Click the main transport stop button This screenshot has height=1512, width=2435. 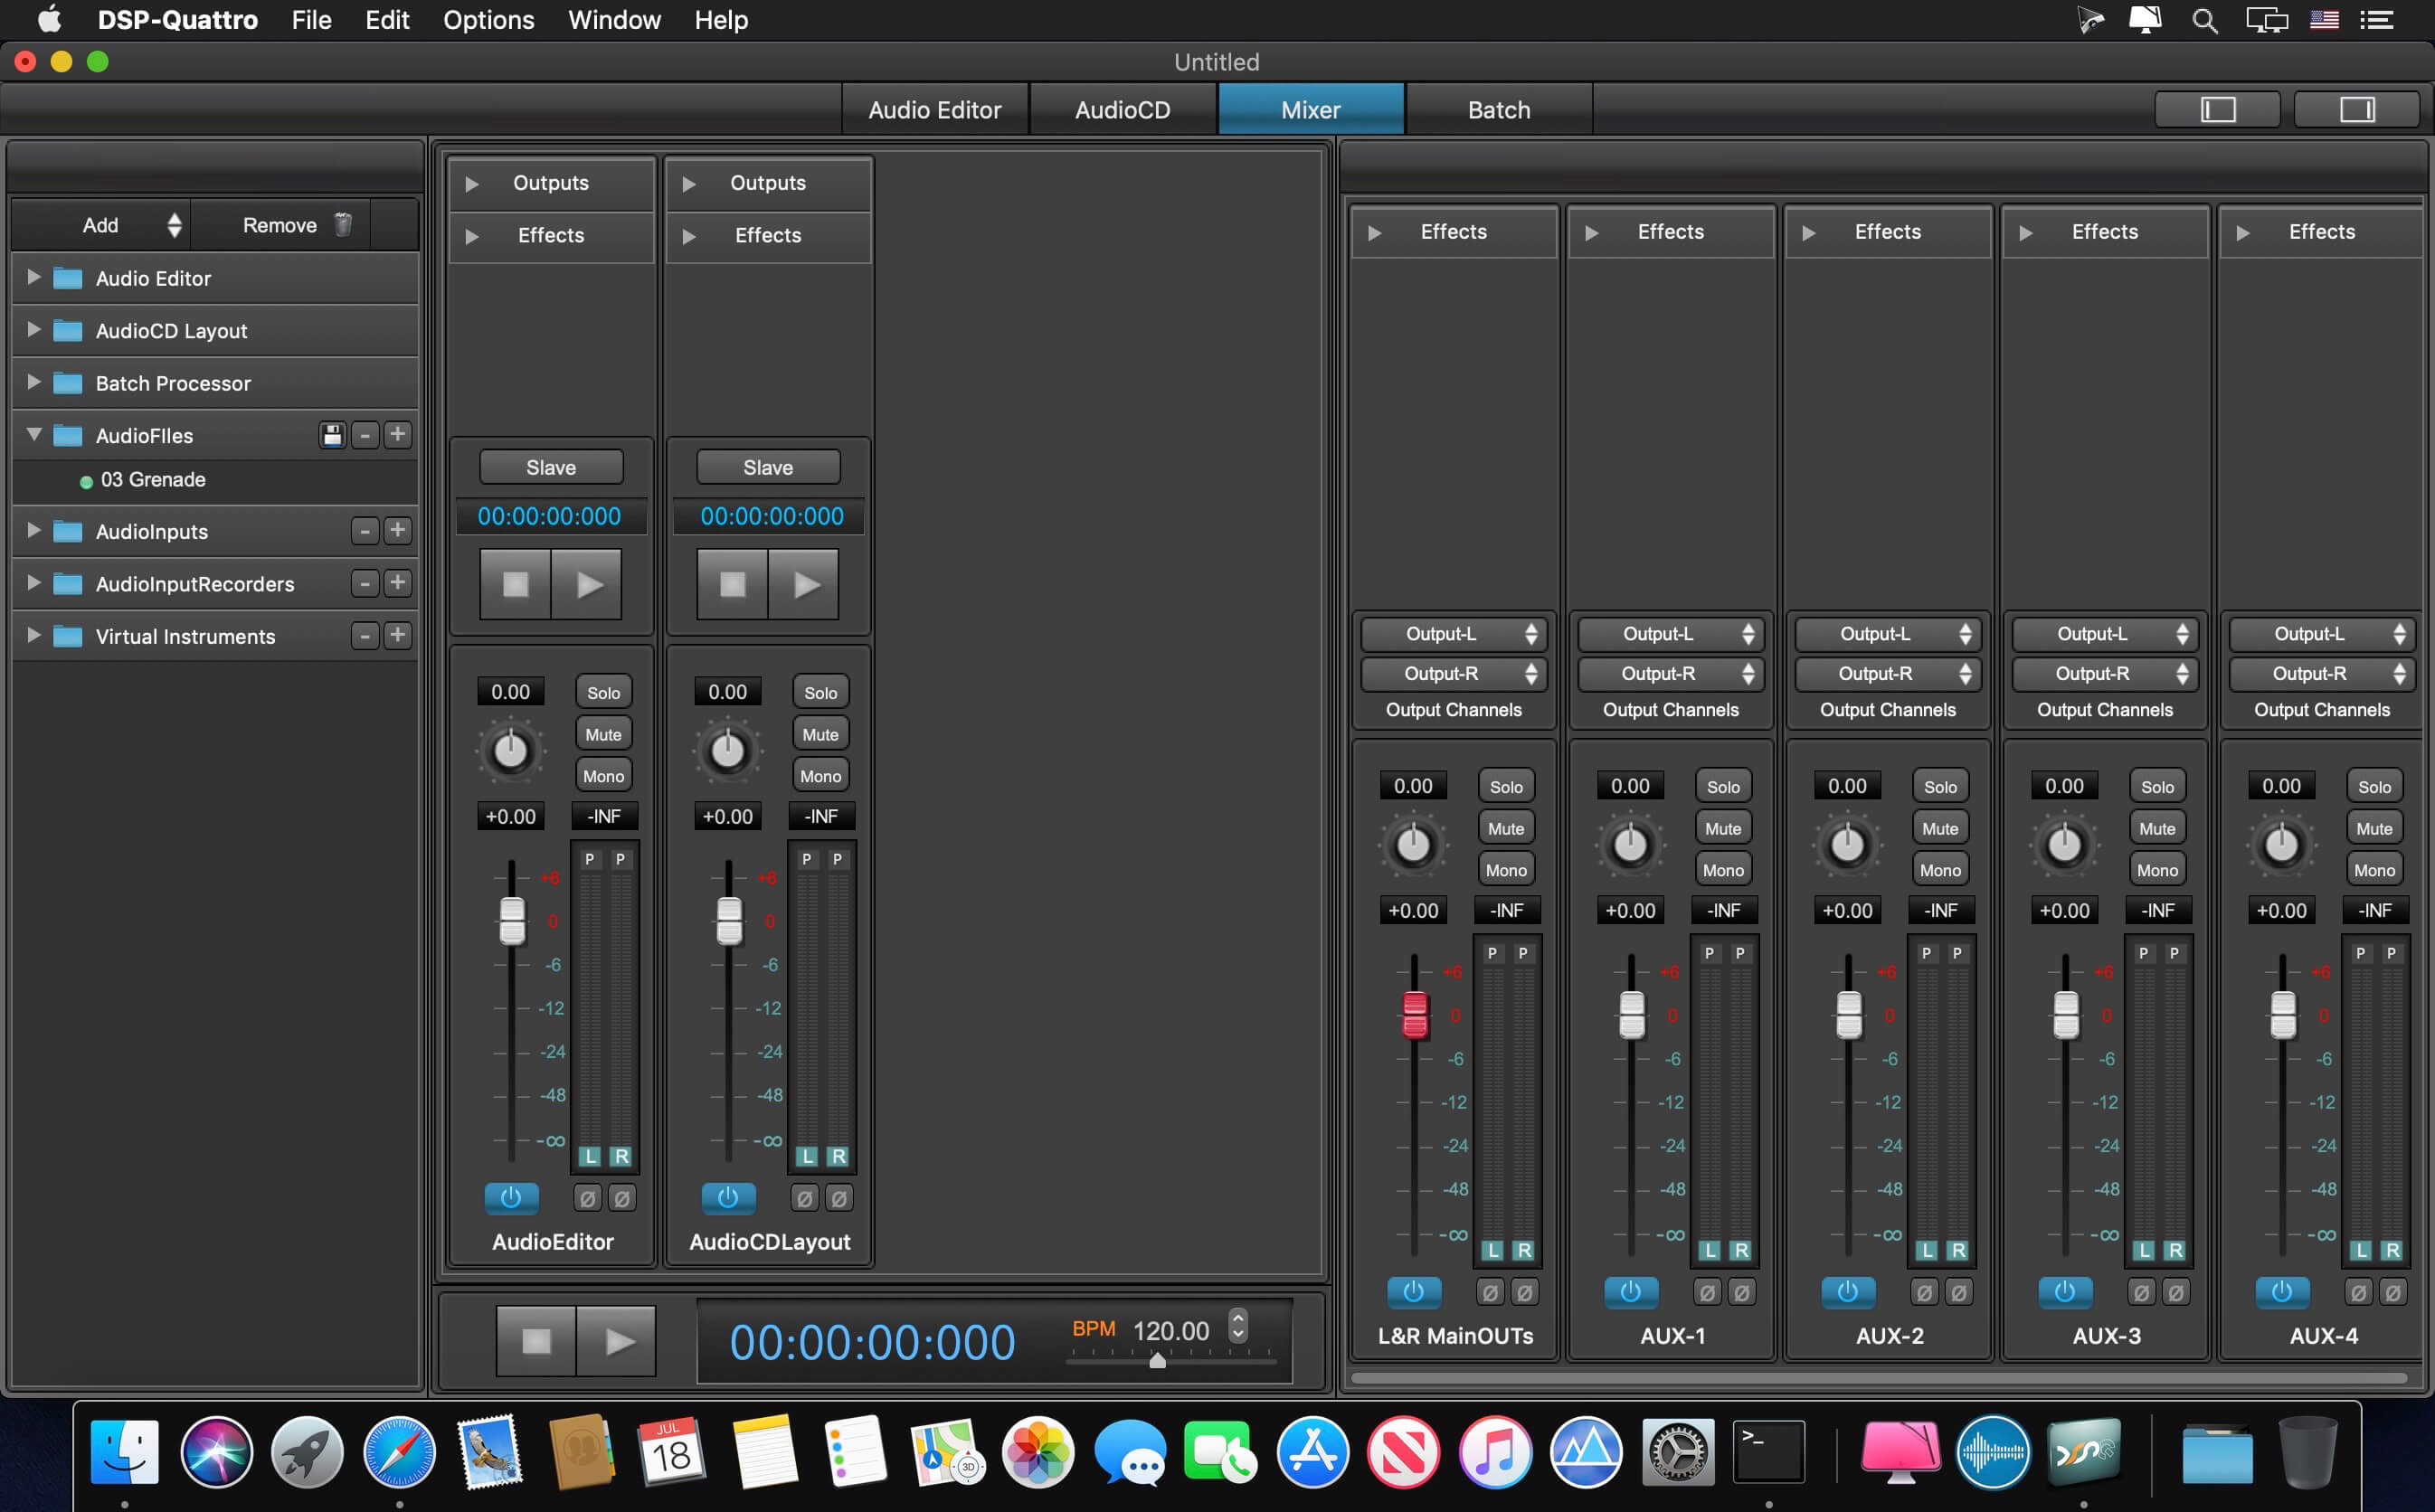tap(536, 1341)
